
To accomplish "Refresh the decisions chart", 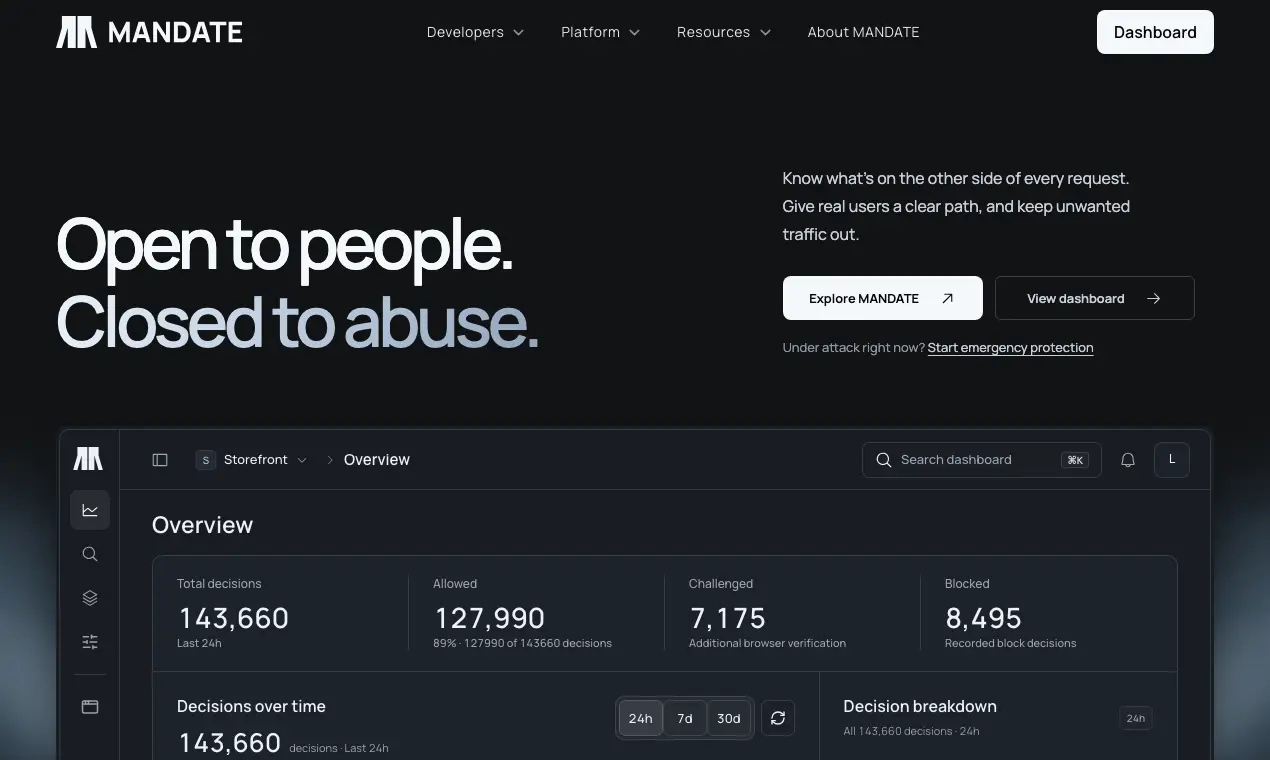I will pyautogui.click(x=778, y=718).
